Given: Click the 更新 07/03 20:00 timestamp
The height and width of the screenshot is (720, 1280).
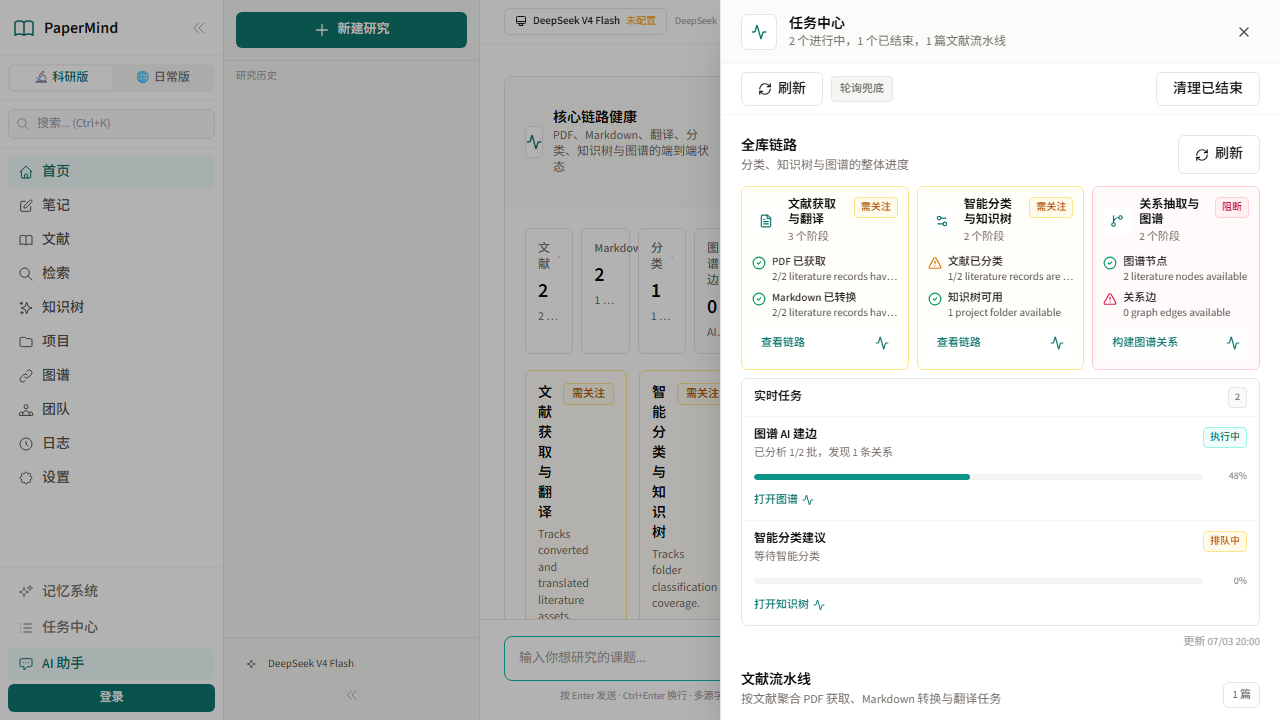Looking at the screenshot, I should pyautogui.click(x=1221, y=642).
